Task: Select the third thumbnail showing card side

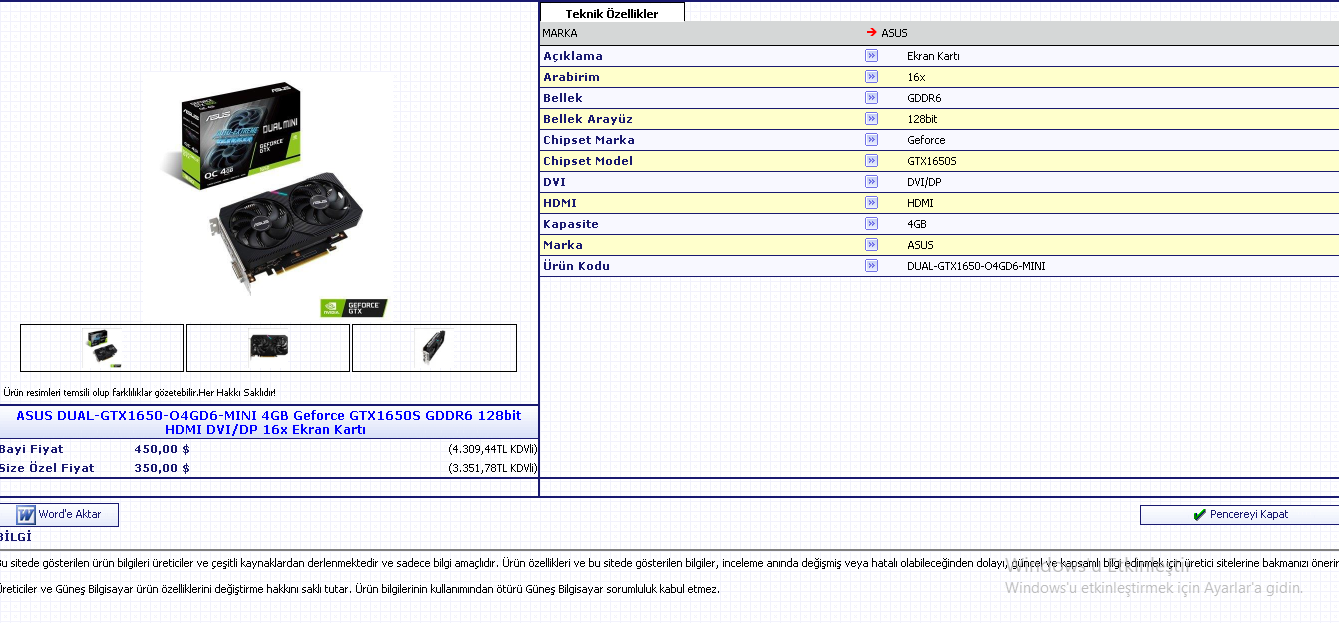Action: pos(434,348)
